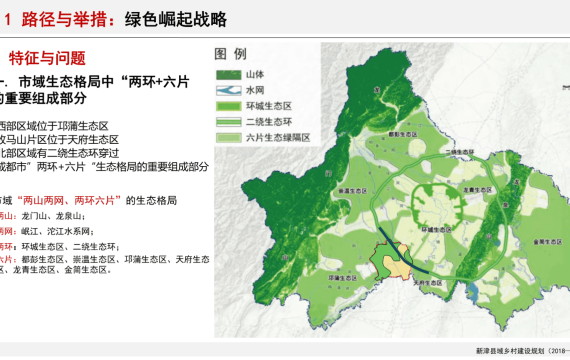Click the dark blue road segment on the map
570x360 pixels.
[x=404, y=251]
